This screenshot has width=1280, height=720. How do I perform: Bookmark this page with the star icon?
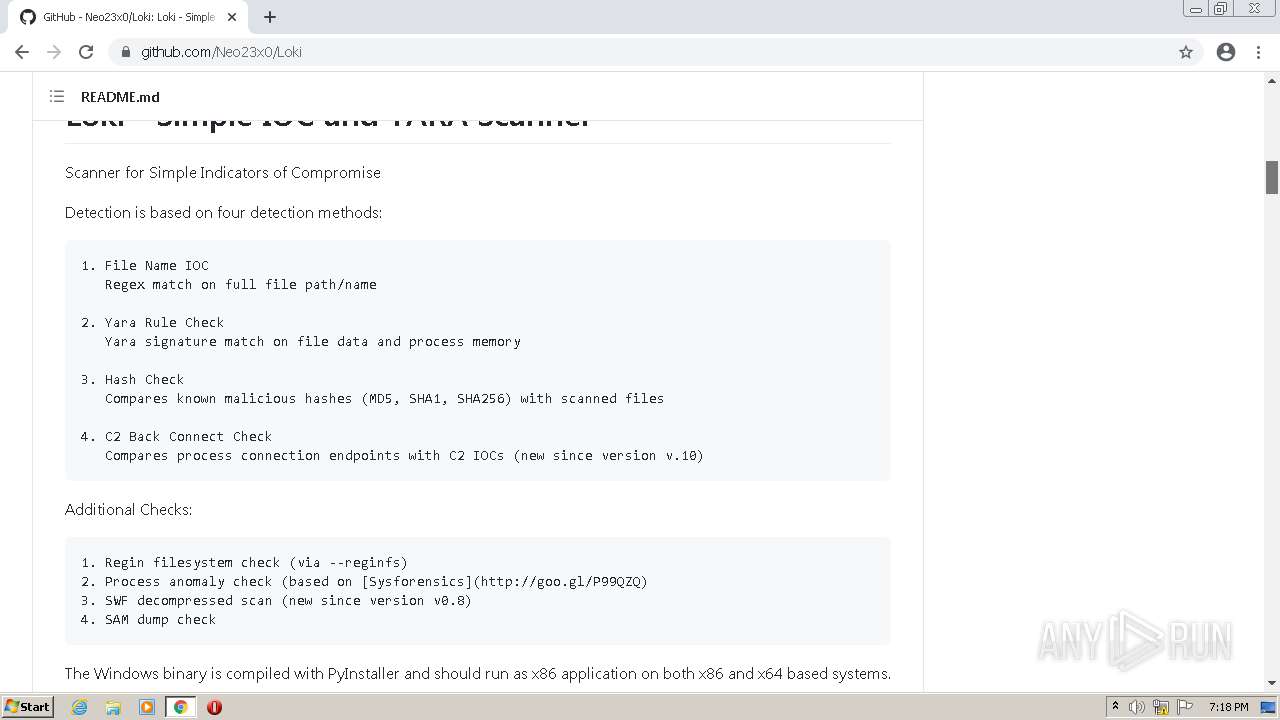point(1186,52)
